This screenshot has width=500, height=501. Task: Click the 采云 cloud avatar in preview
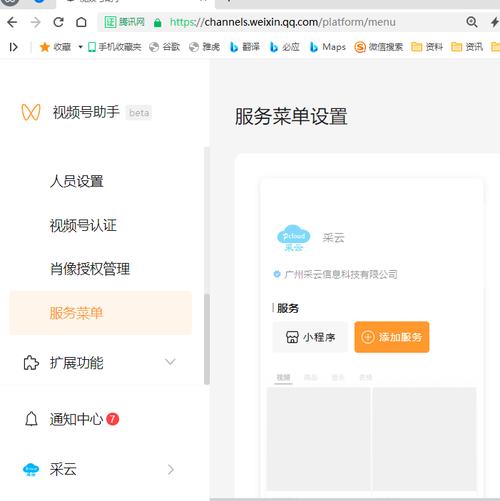[x=293, y=238]
